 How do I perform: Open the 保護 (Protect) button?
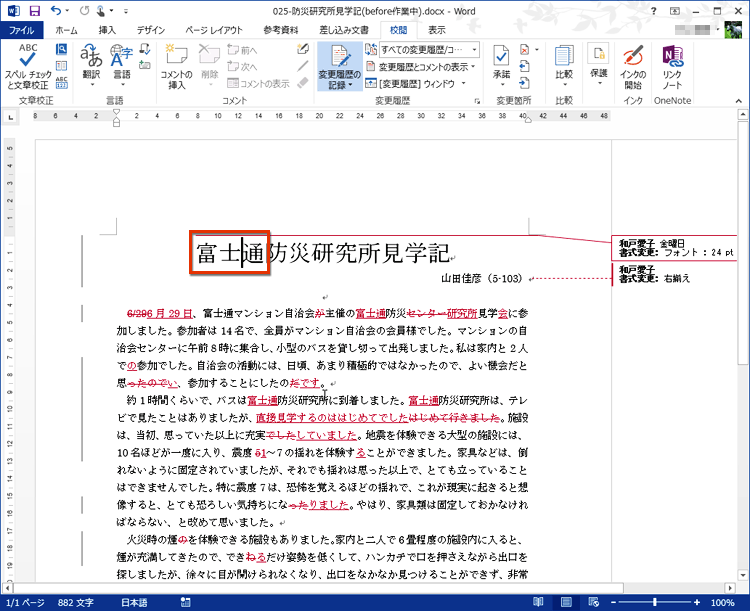tap(598, 65)
